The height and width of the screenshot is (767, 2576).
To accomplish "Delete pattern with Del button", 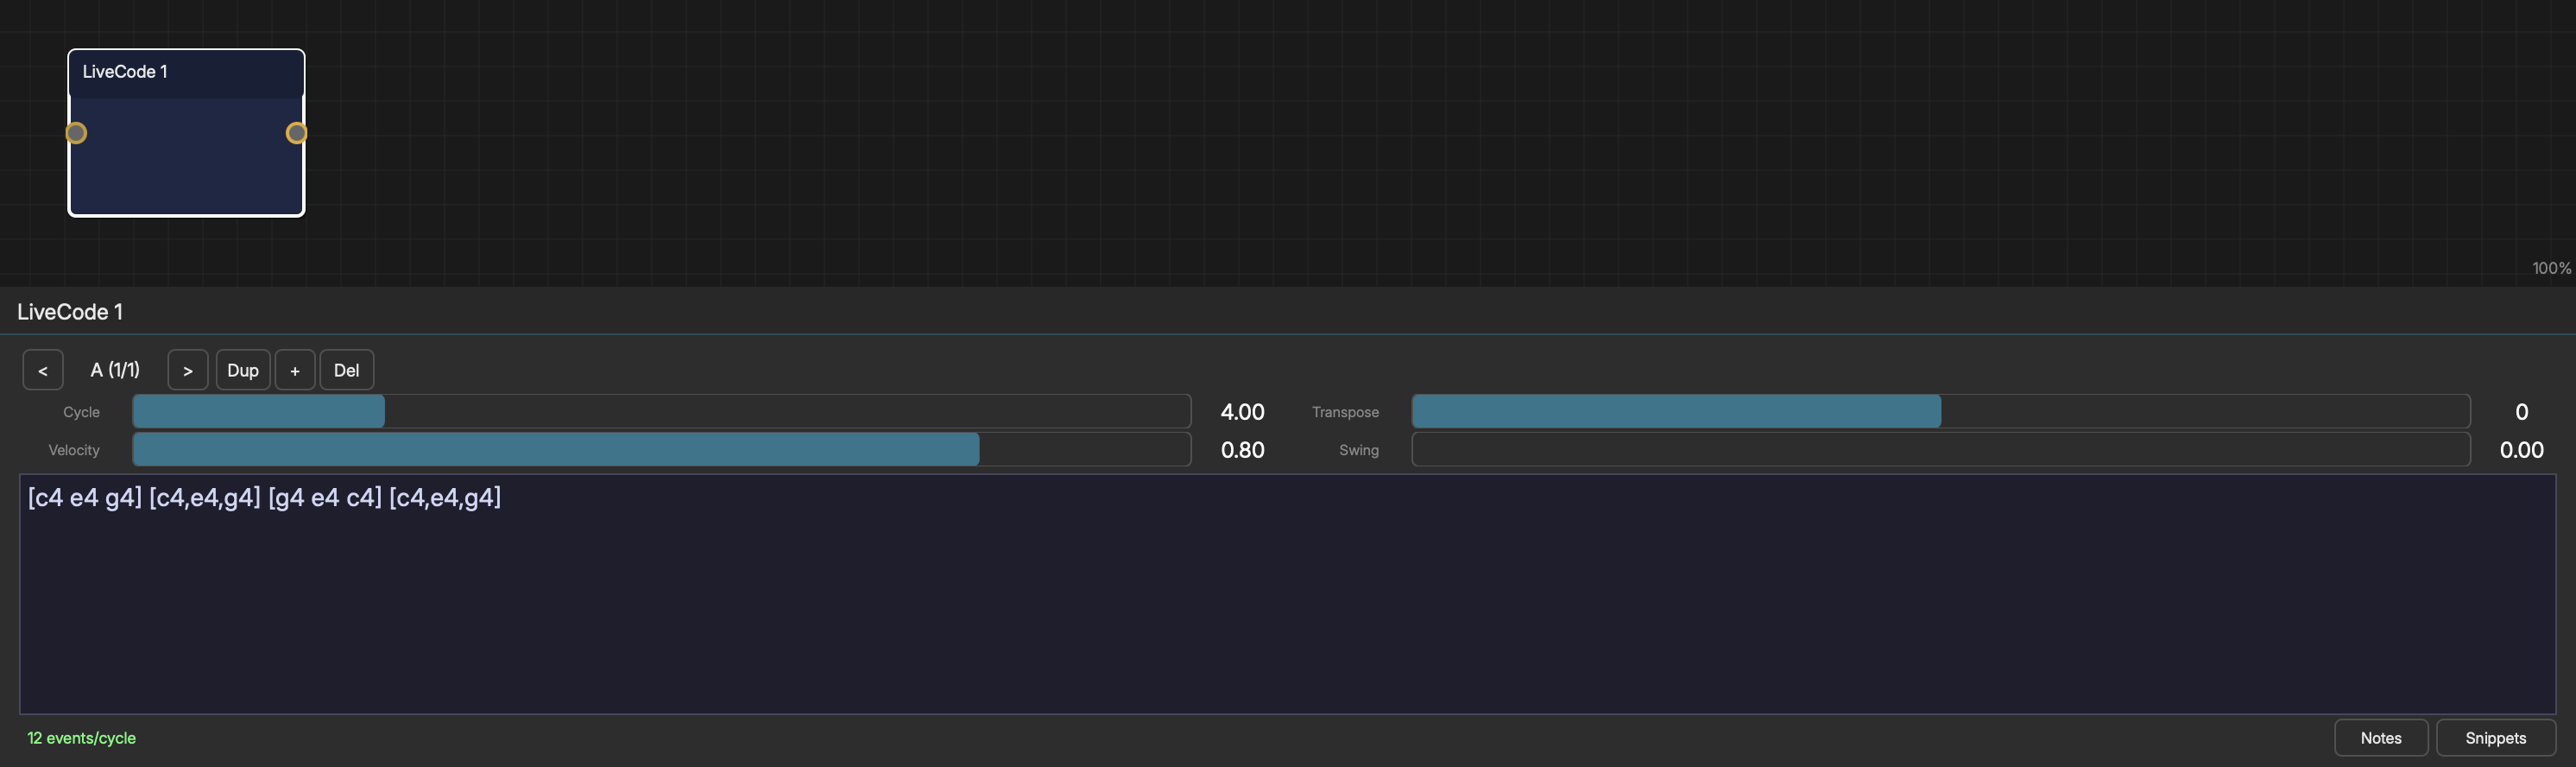I will point(346,370).
